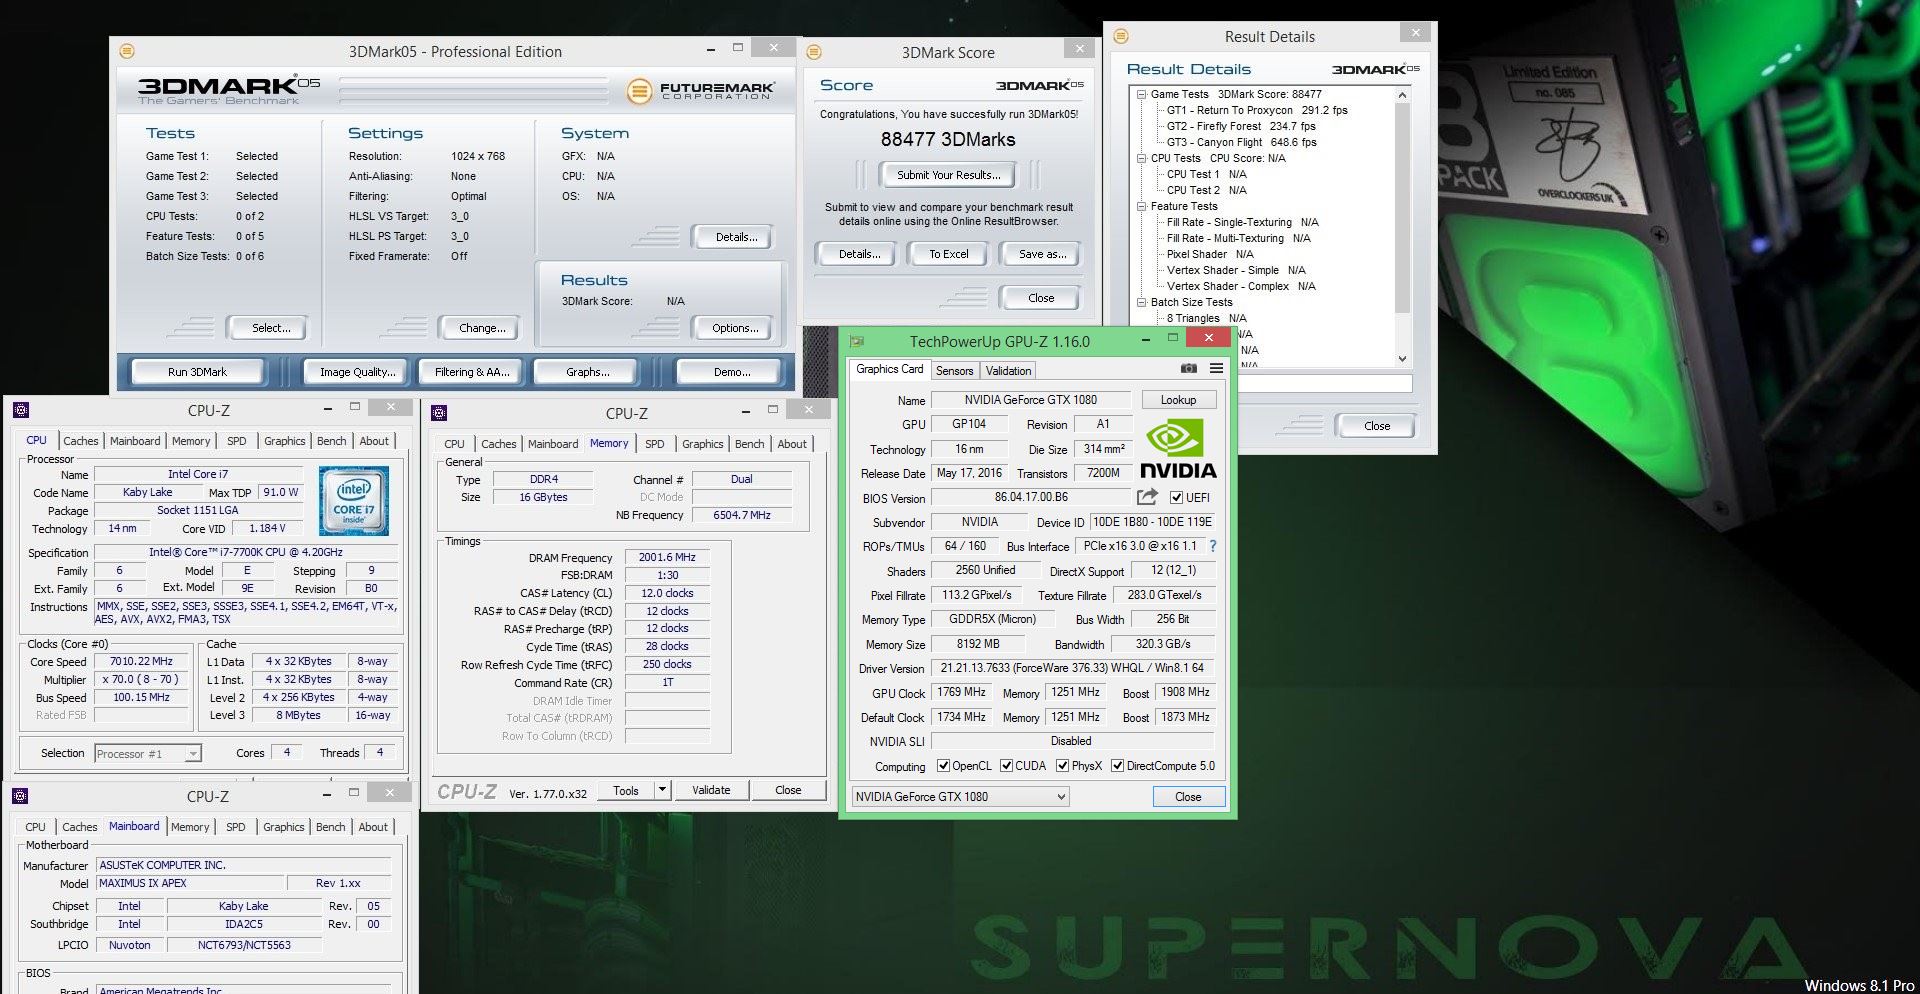Switch to the Sensors tab in GPU-Z
Viewport: 1920px width, 994px height.
click(x=954, y=371)
